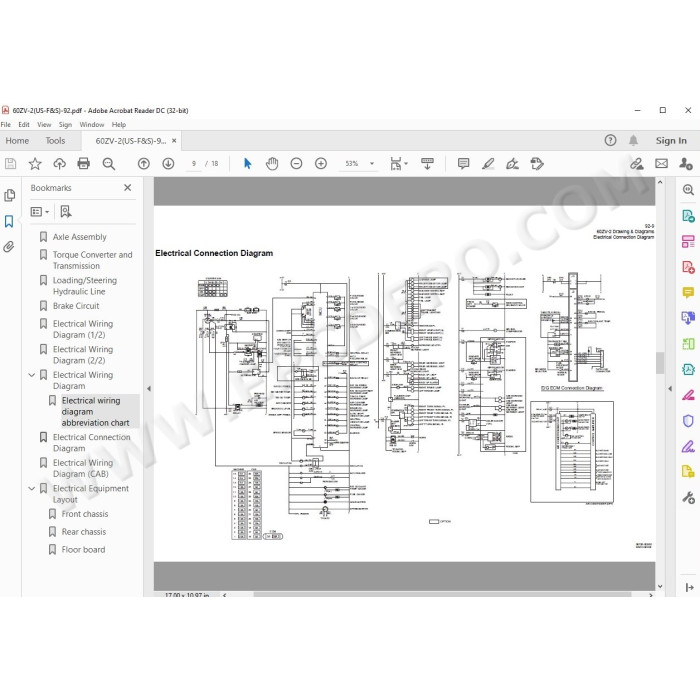
Task: Expand right tools pane arrow
Action: click(670, 388)
